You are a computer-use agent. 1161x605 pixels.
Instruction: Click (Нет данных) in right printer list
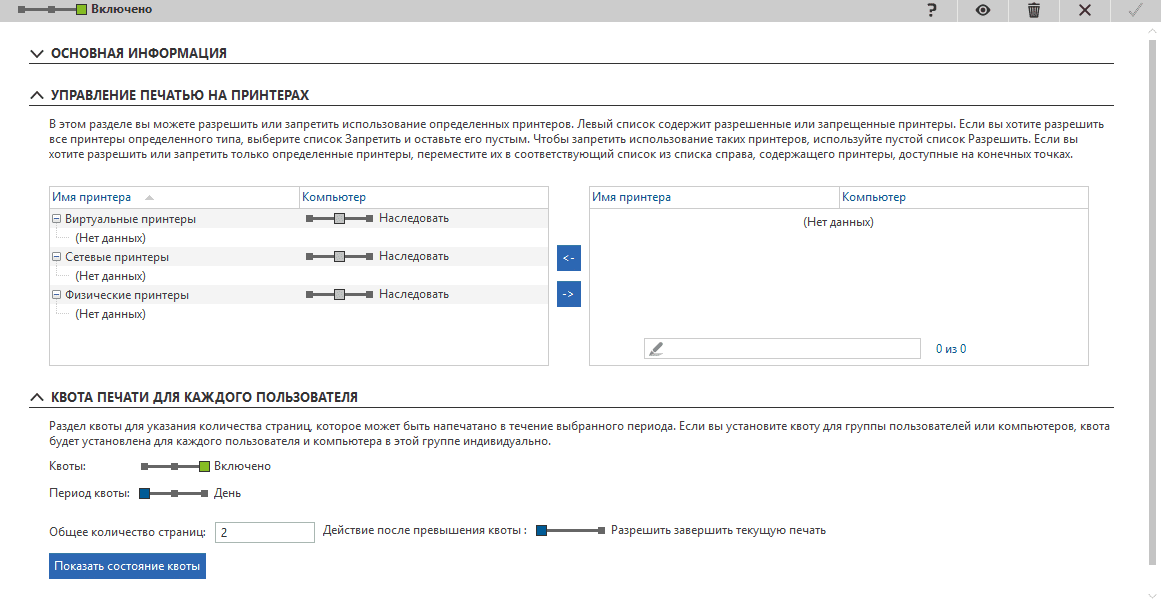click(838, 222)
